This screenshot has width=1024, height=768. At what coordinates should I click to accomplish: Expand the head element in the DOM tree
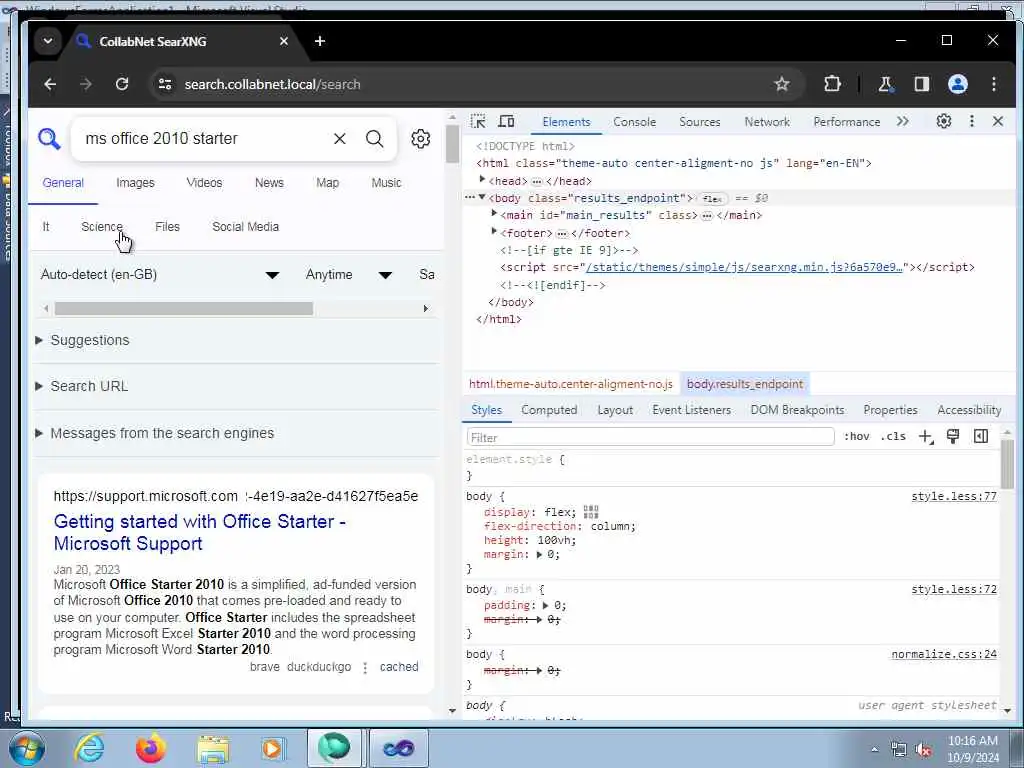click(482, 180)
